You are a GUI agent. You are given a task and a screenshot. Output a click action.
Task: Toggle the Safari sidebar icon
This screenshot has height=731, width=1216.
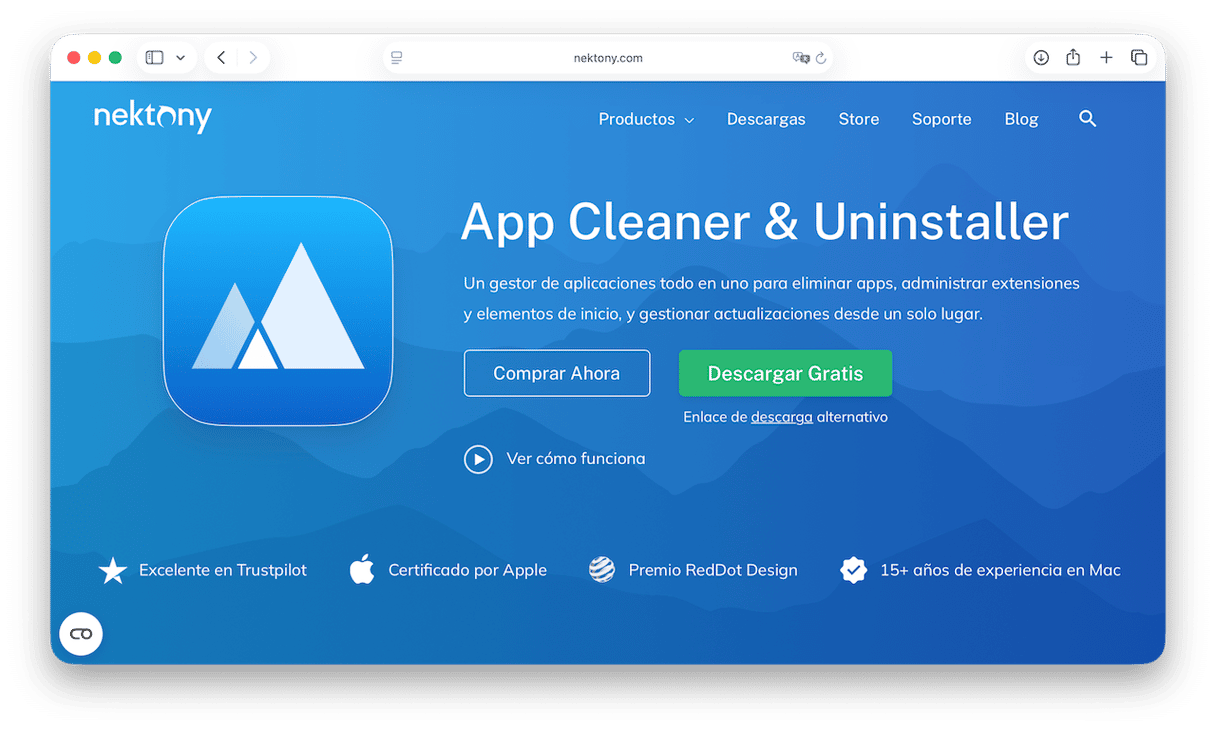pyautogui.click(x=154, y=58)
